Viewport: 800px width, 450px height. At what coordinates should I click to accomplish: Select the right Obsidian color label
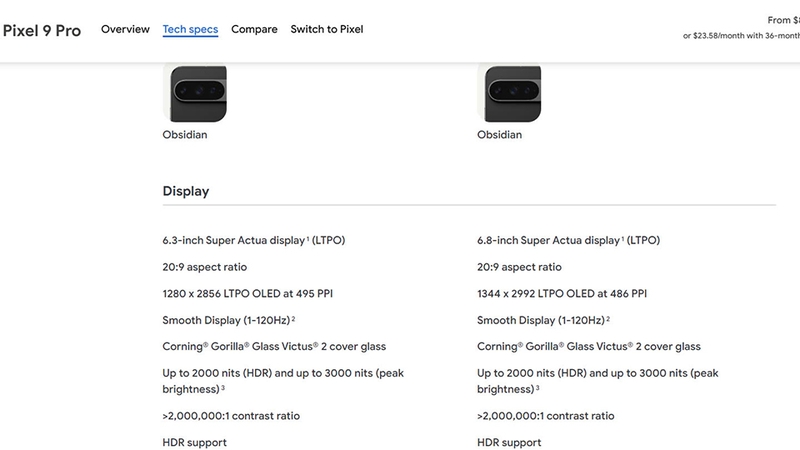coord(499,135)
